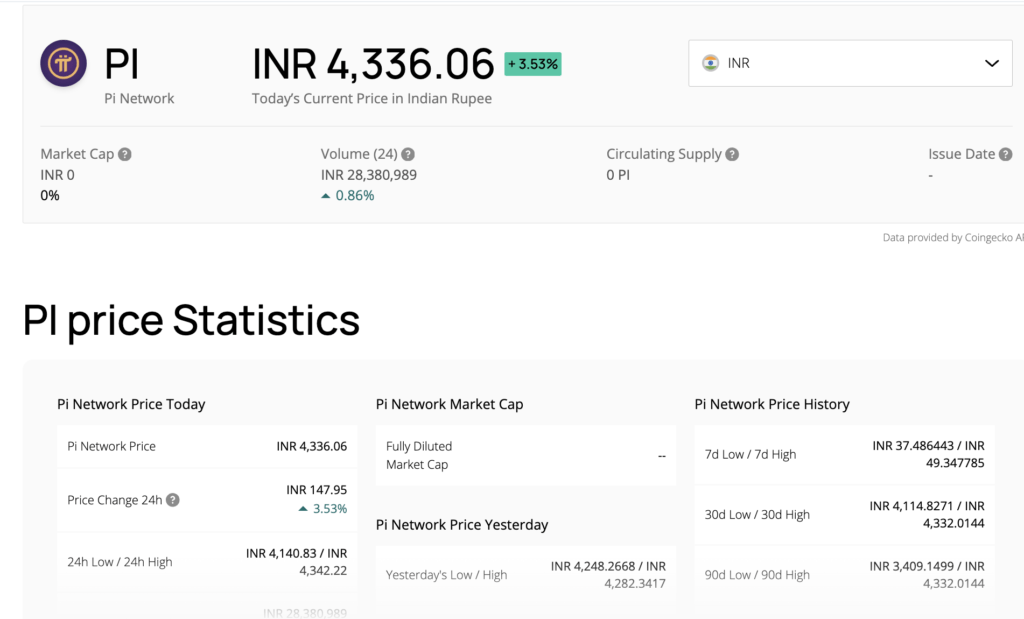Click the Pi Network Price Yesterday heading
Viewport: 1024px width, 619px height.
(x=462, y=525)
